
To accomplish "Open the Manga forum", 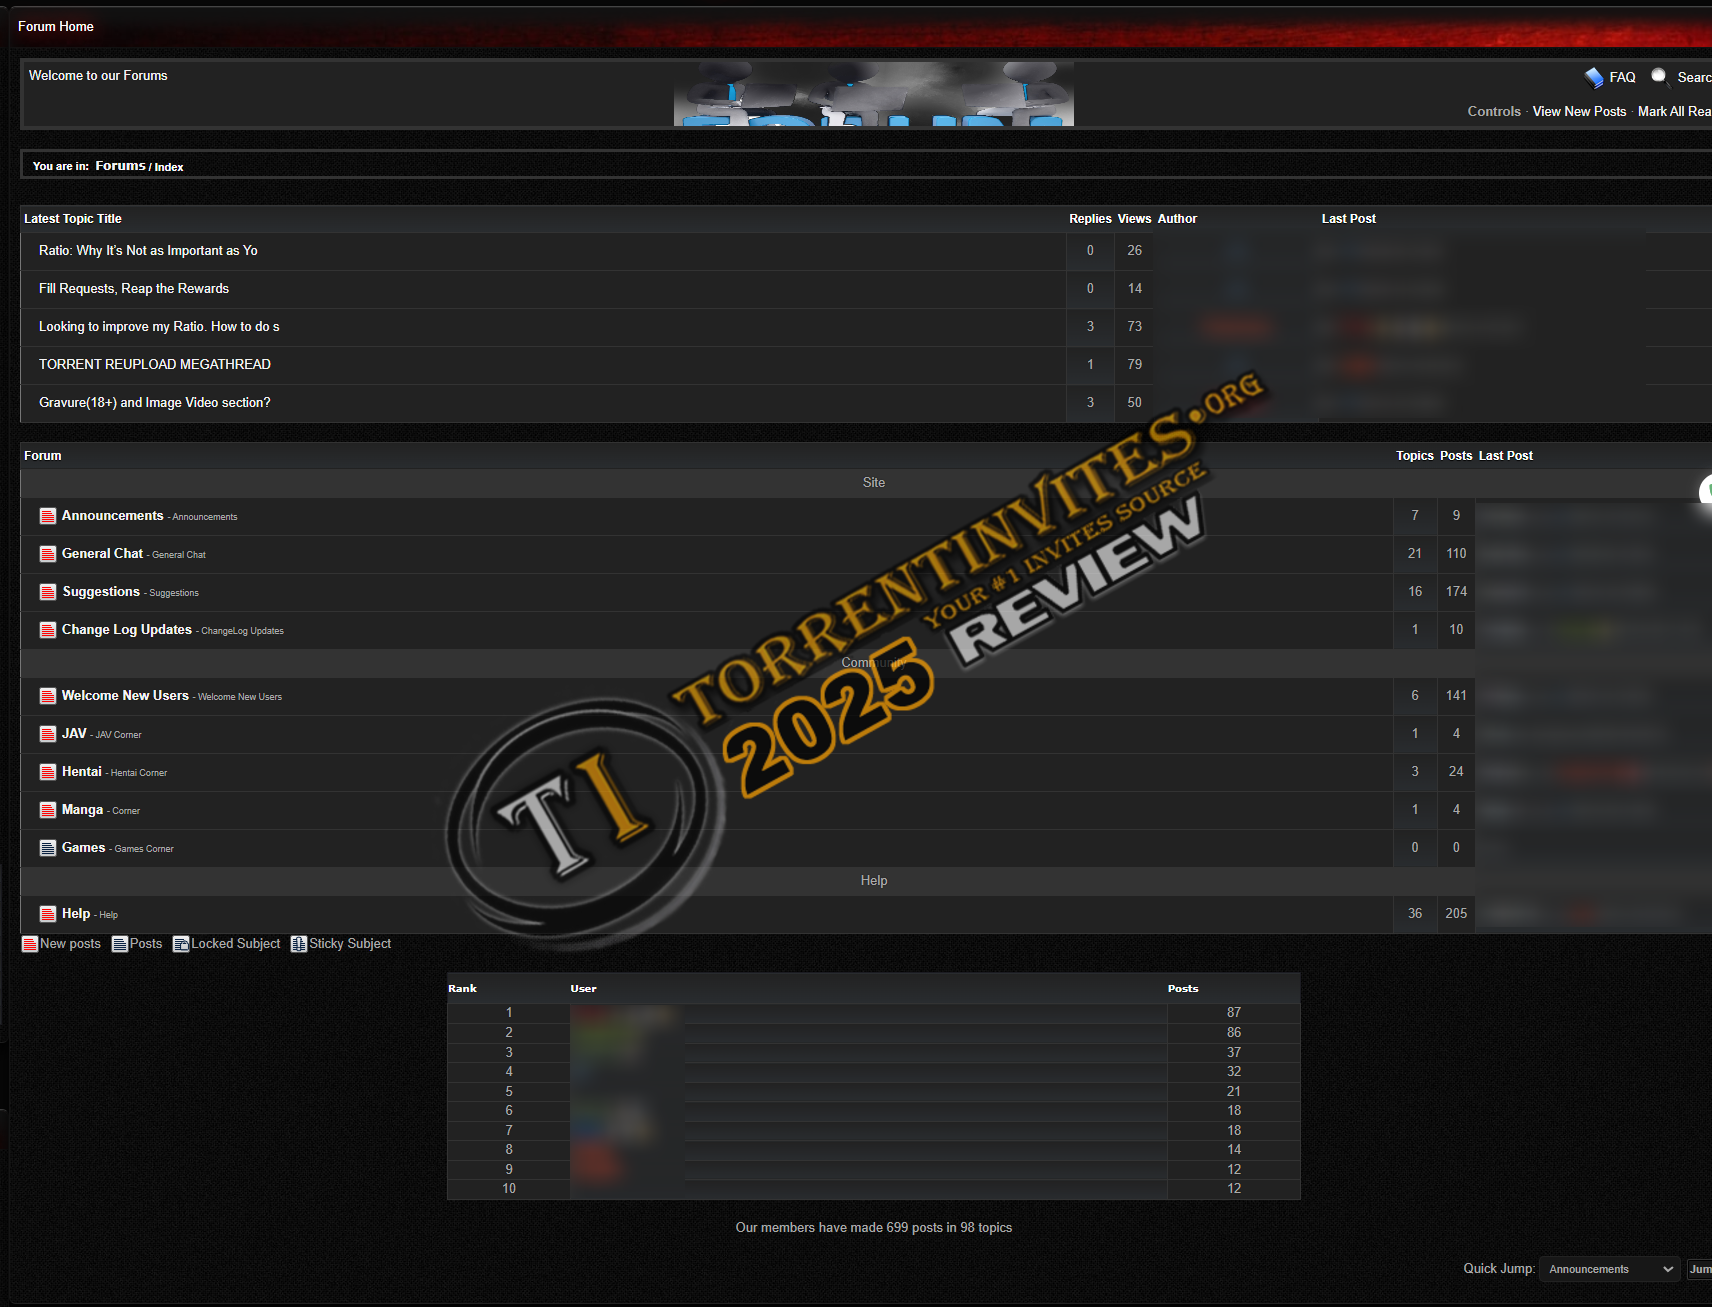I will 82,810.
